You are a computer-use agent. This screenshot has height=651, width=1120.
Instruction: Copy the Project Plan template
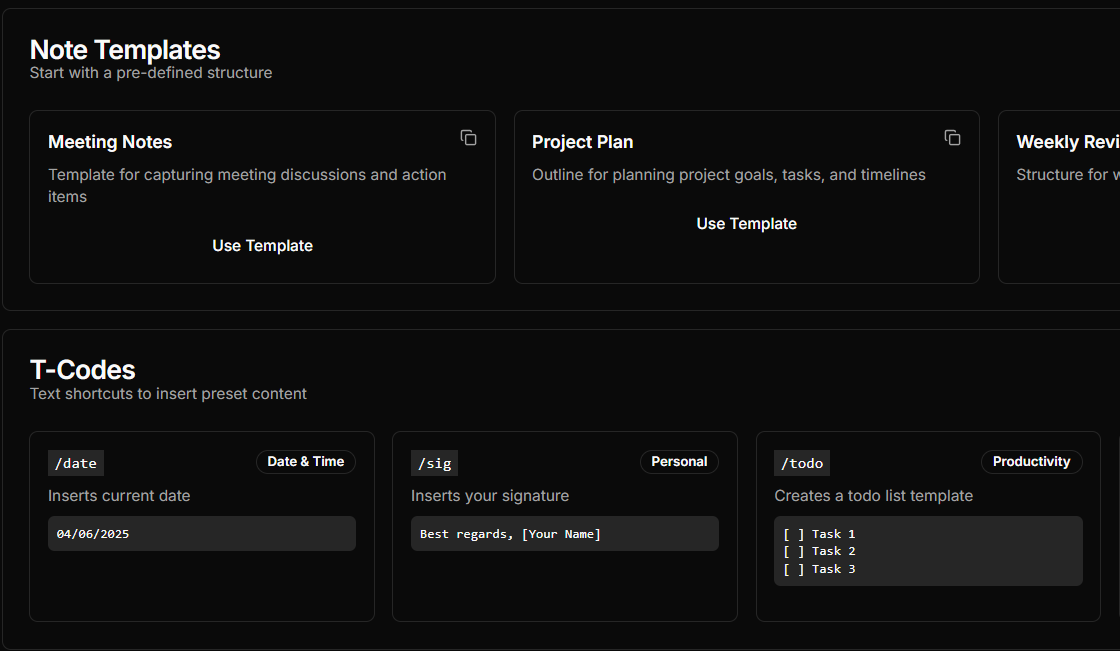pyautogui.click(x=952, y=138)
